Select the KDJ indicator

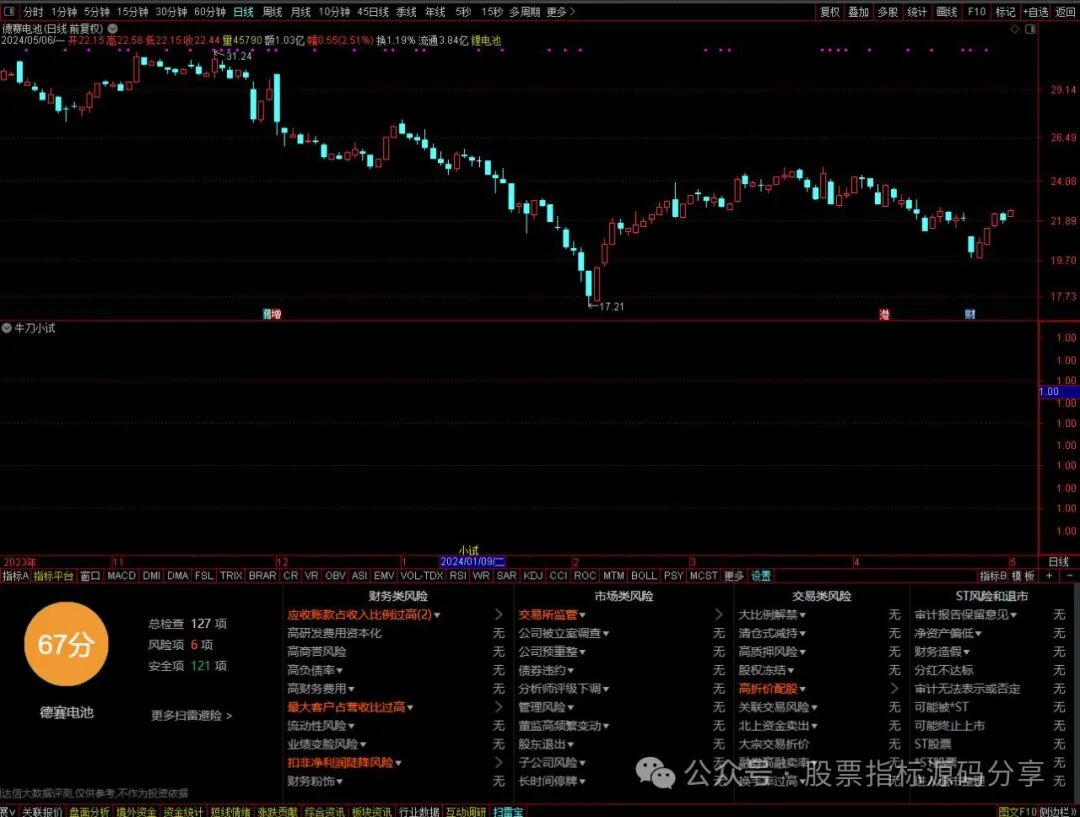coord(533,576)
